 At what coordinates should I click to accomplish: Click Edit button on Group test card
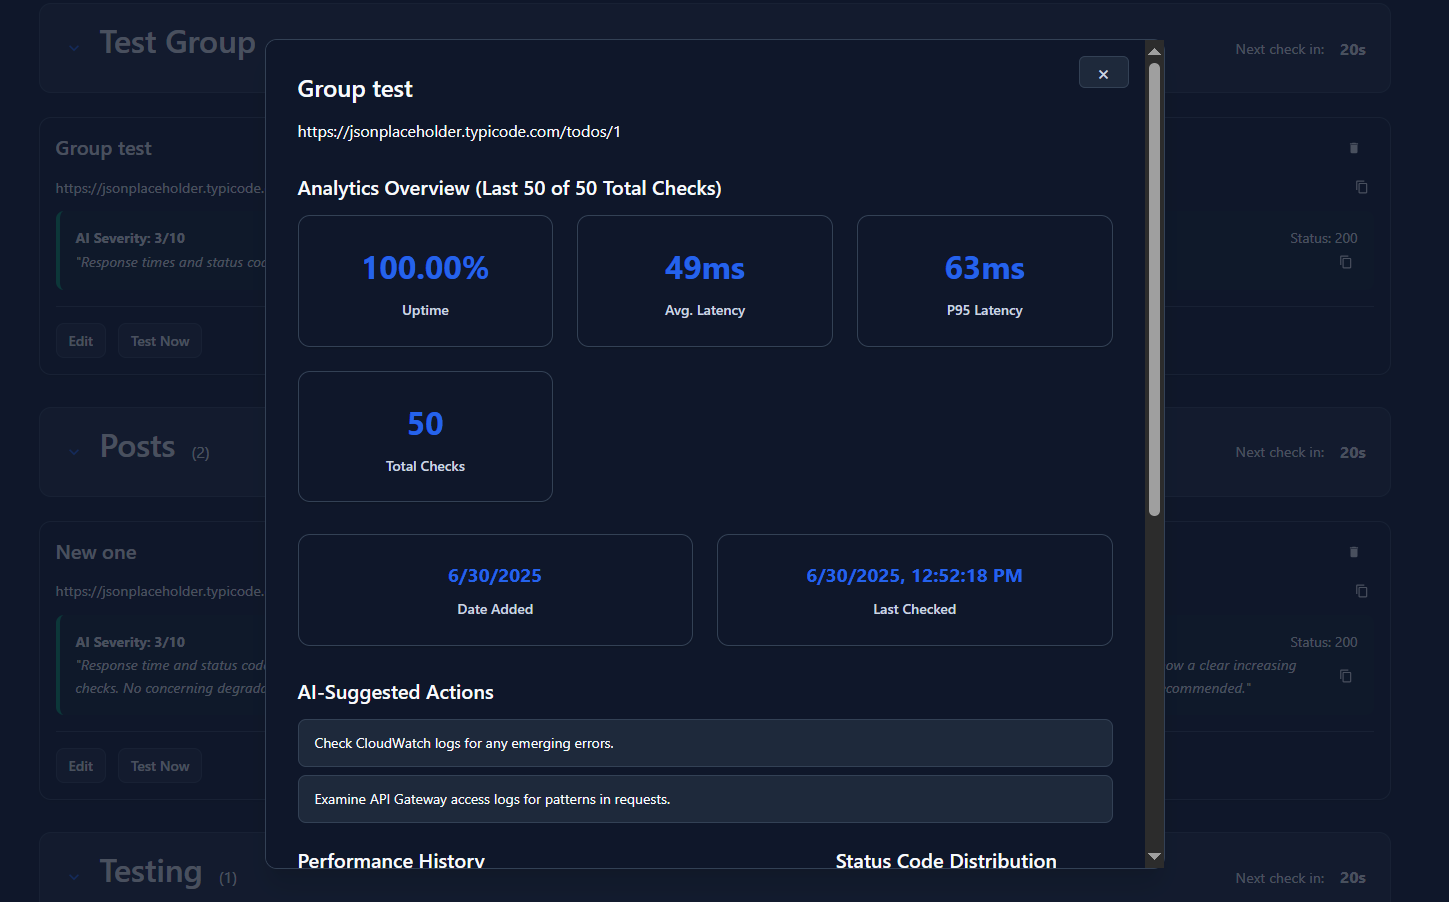[81, 341]
